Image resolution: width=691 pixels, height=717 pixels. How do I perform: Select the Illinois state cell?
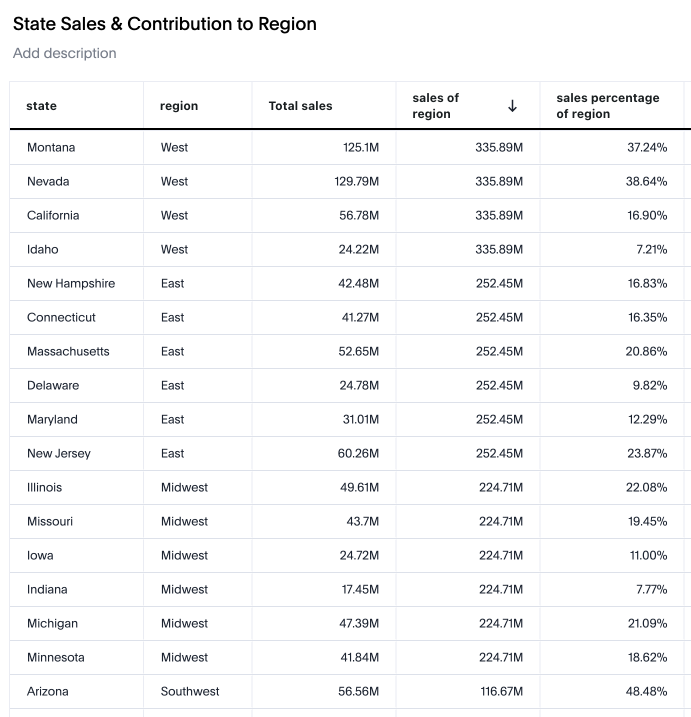coord(44,488)
